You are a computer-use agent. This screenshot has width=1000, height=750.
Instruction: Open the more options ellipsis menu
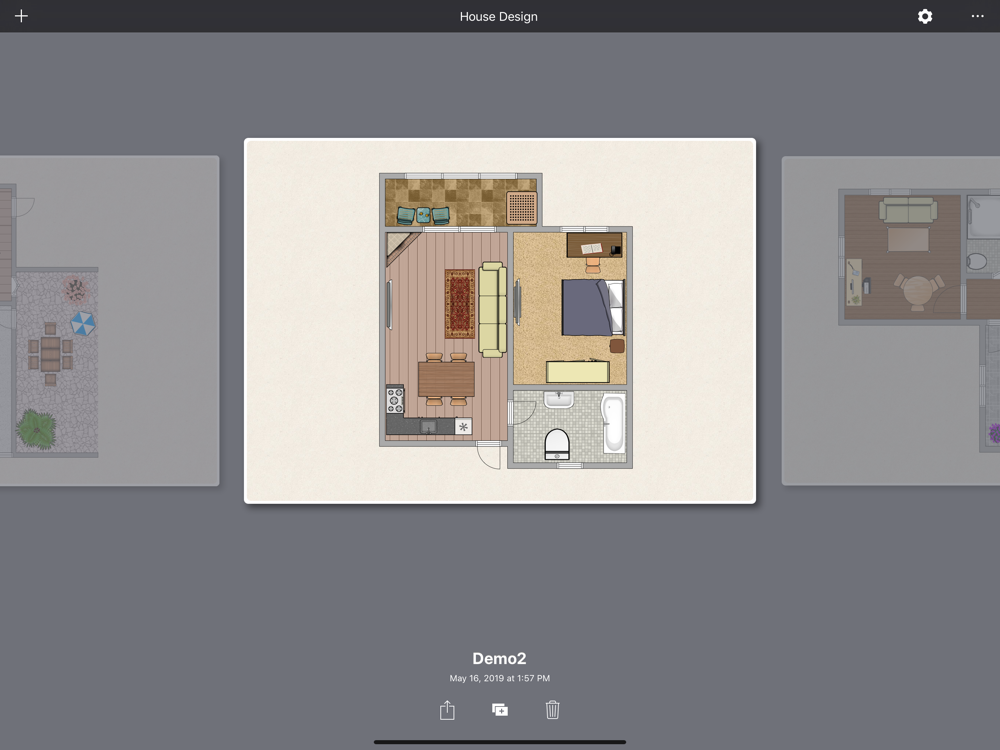point(977,16)
